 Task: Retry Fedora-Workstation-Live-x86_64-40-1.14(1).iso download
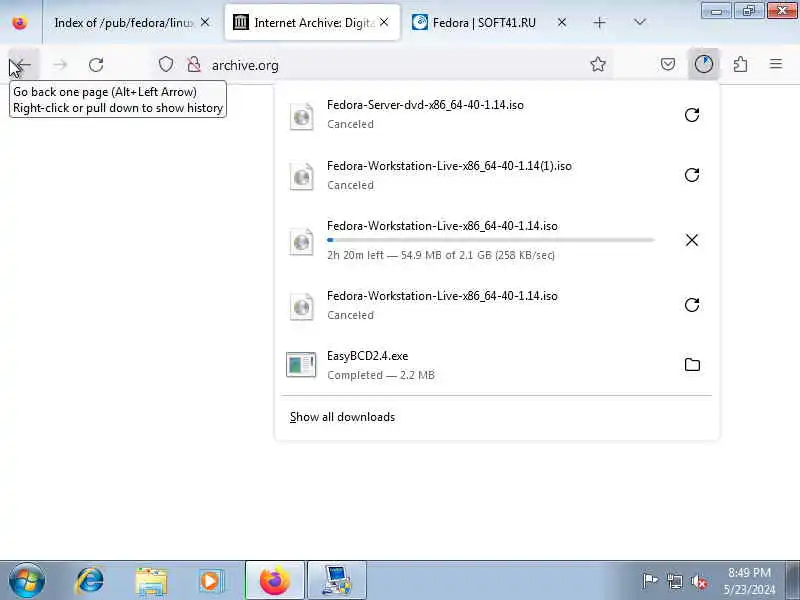[x=692, y=175]
